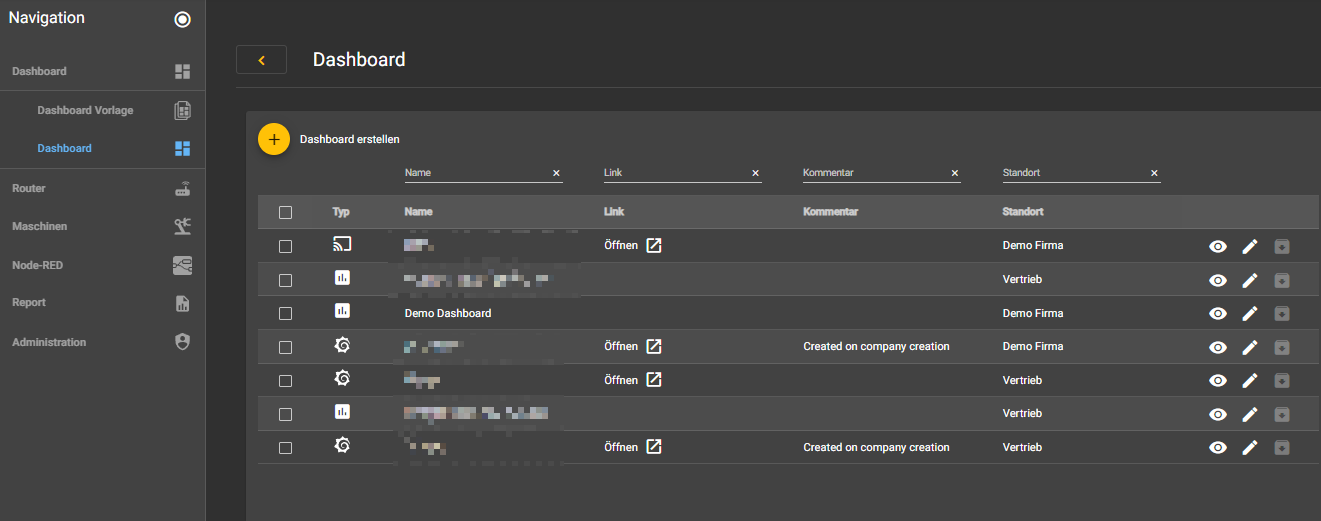Open external link icon in Demo Firma first row
The width and height of the screenshot is (1321, 521).
pos(654,246)
